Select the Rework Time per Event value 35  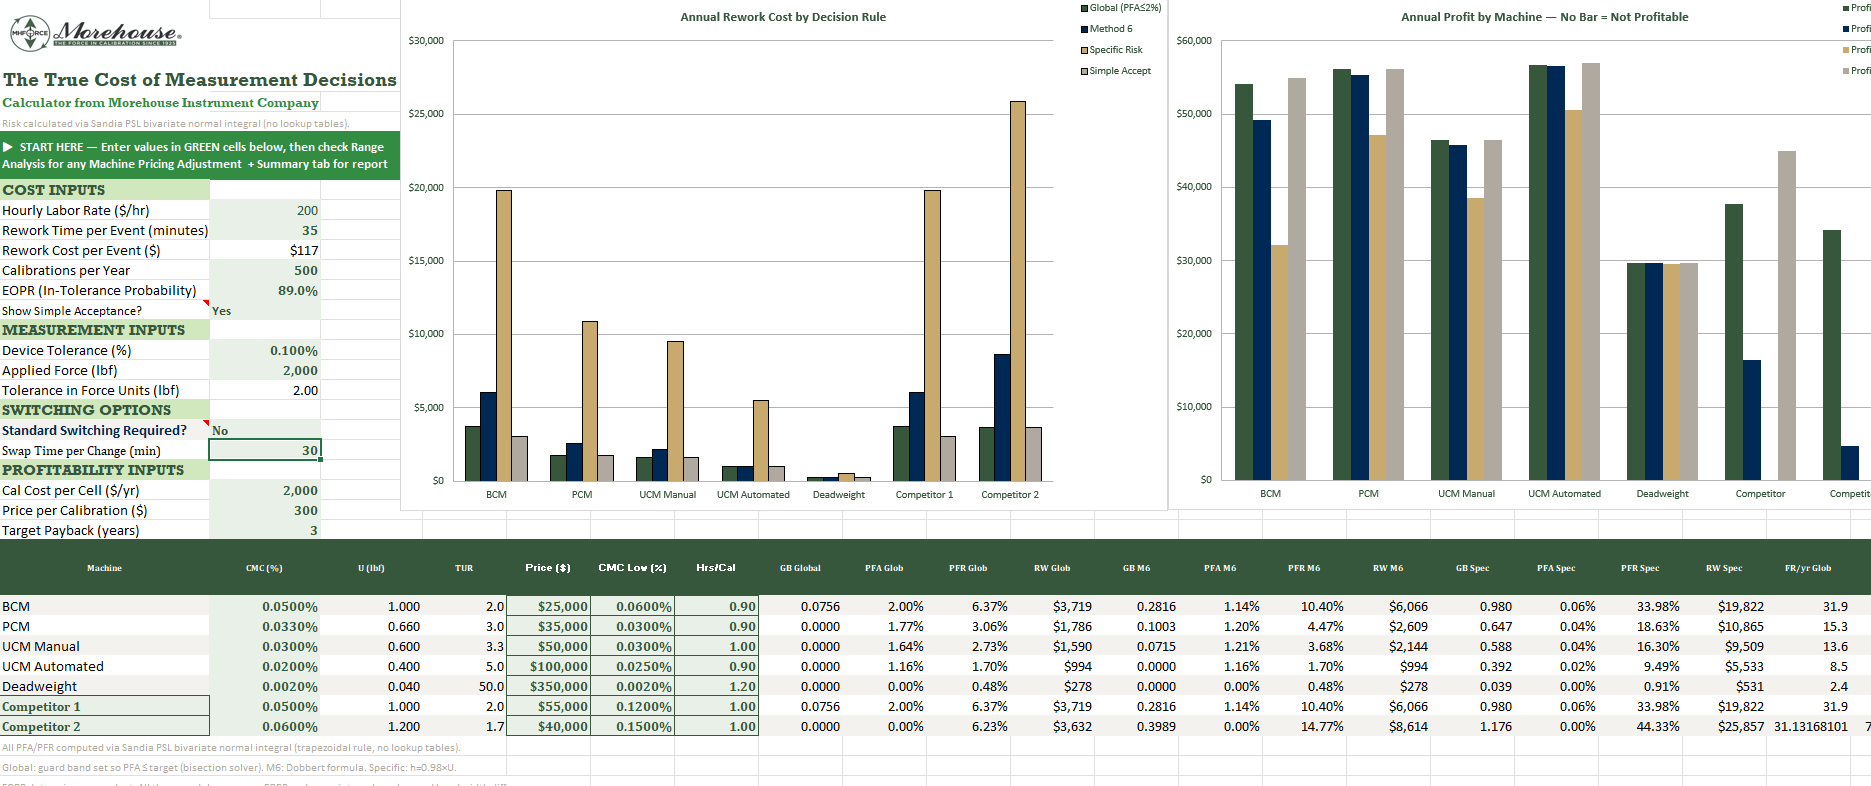(265, 230)
